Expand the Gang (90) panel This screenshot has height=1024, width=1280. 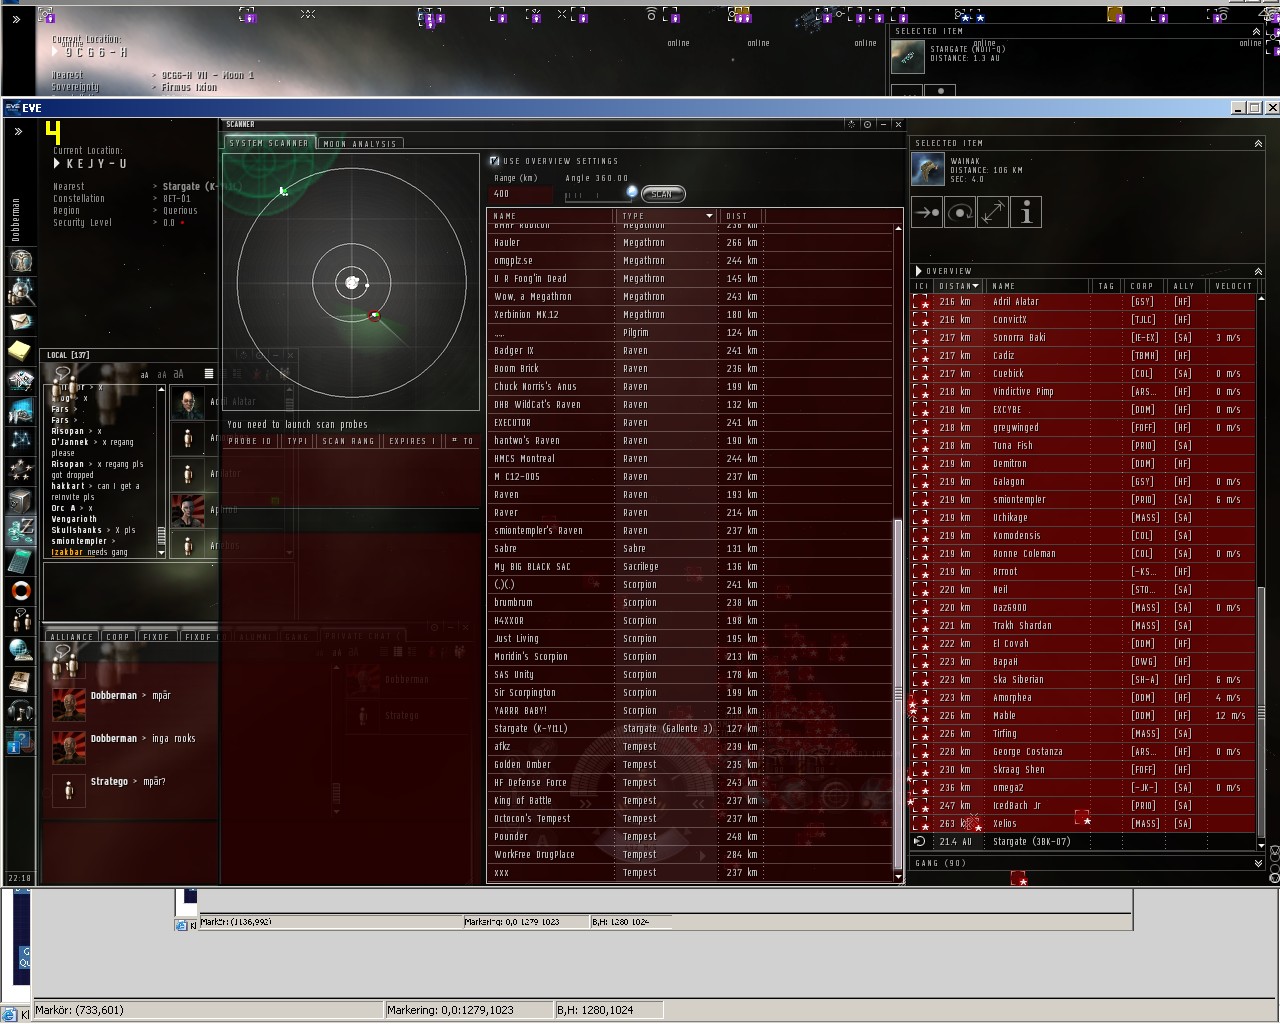(1258, 863)
